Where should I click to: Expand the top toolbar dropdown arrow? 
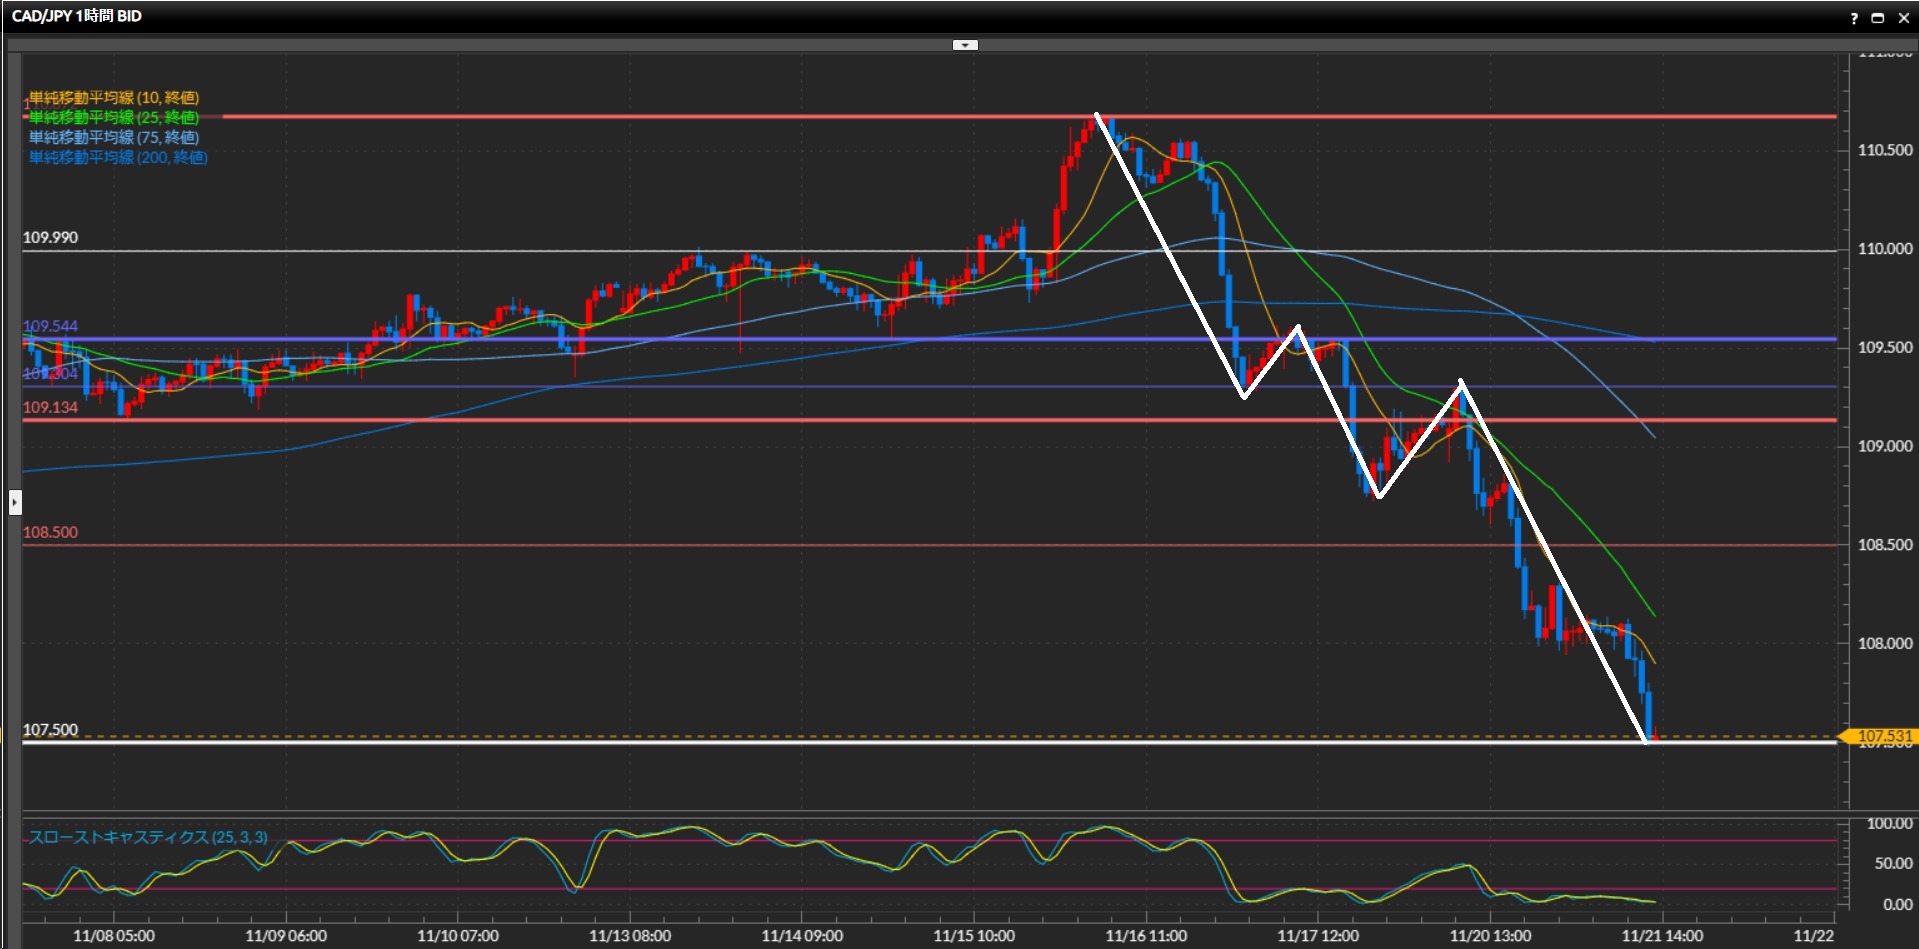pos(965,45)
